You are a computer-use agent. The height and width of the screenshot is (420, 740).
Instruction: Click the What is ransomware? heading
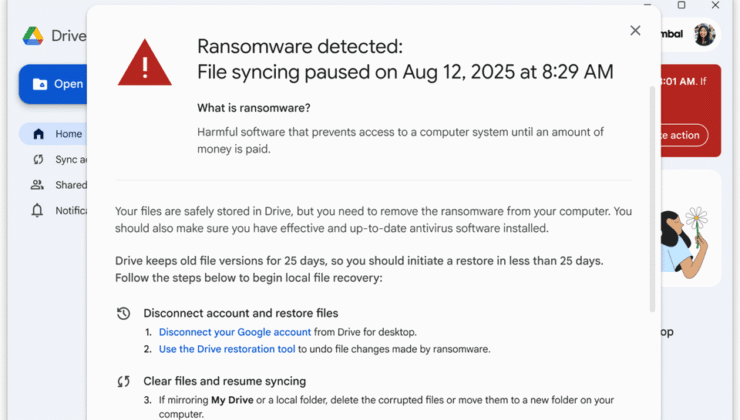click(254, 108)
